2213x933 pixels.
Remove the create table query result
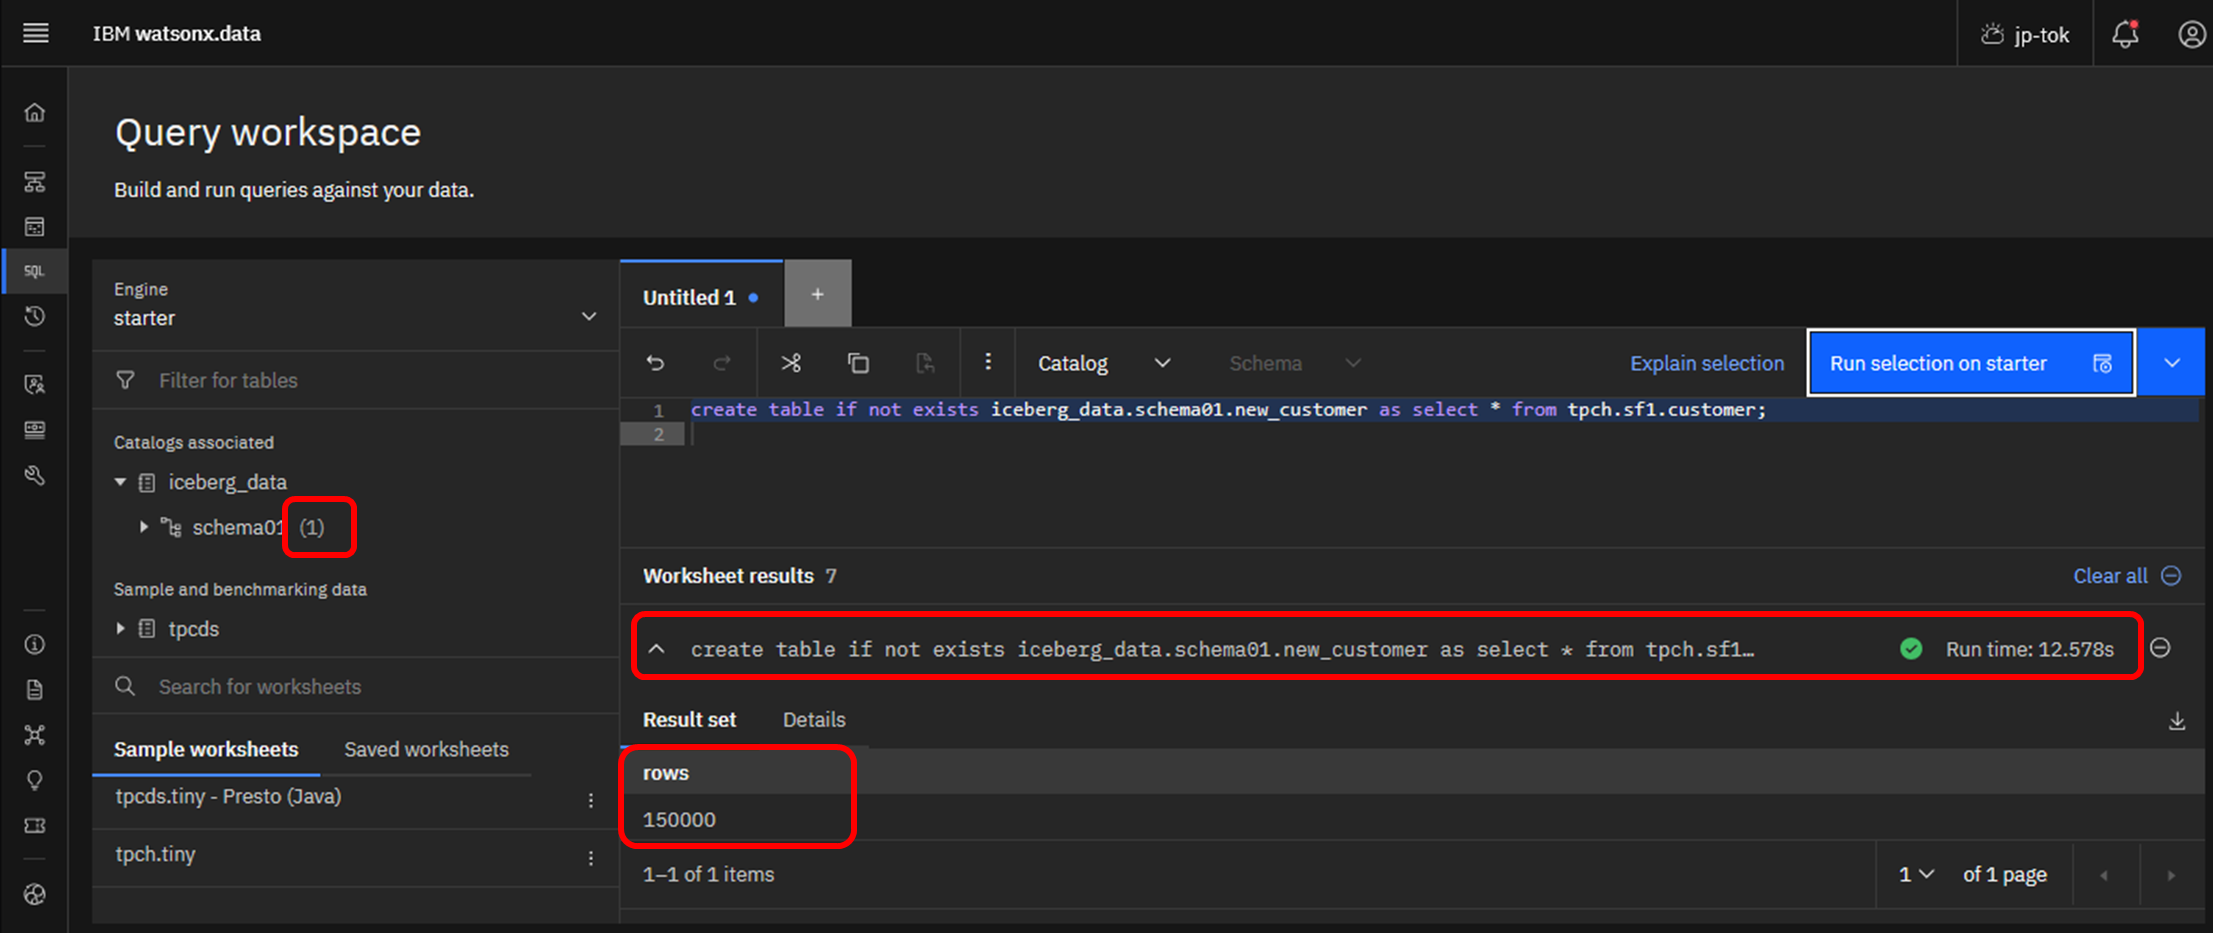pyautogui.click(x=2160, y=648)
